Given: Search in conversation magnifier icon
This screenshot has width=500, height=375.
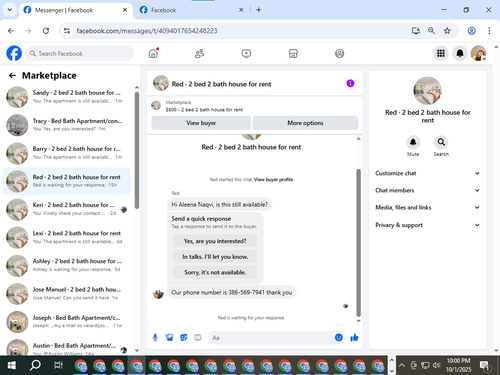Looking at the screenshot, I should click(441, 142).
